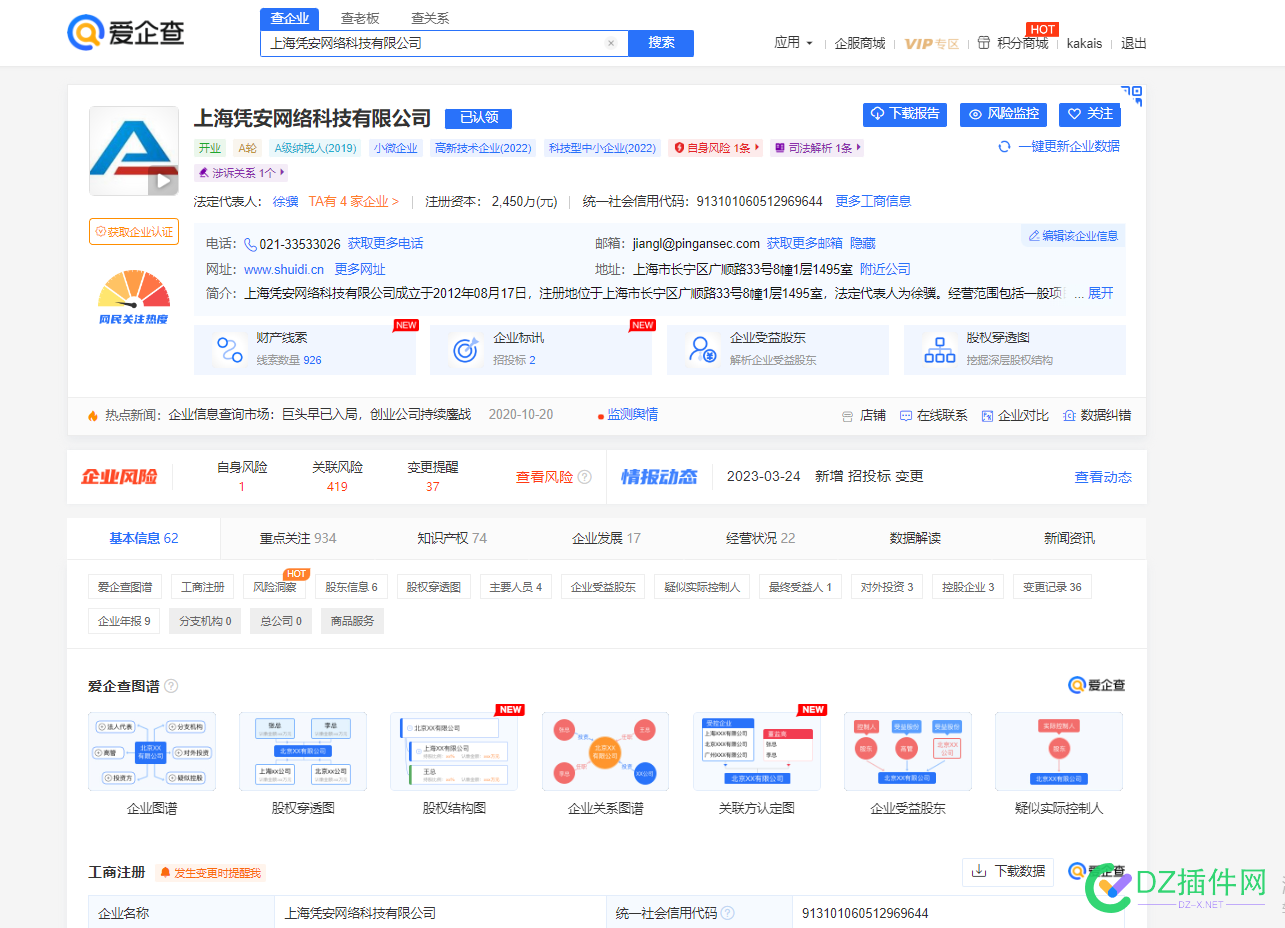Viewport: 1285px width, 928px height.
Task: Expand the 自身风险 1条 tag
Action: coord(715,148)
